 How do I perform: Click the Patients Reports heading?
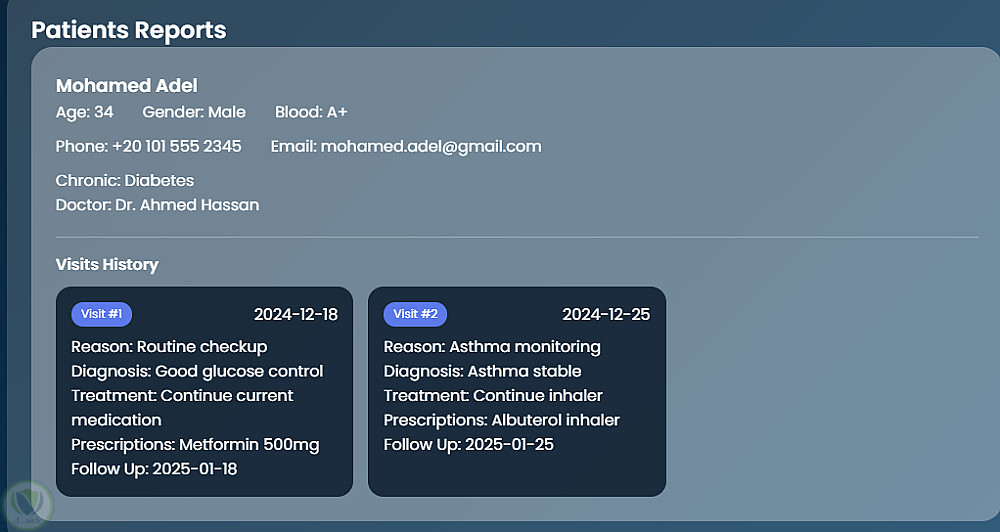click(129, 30)
